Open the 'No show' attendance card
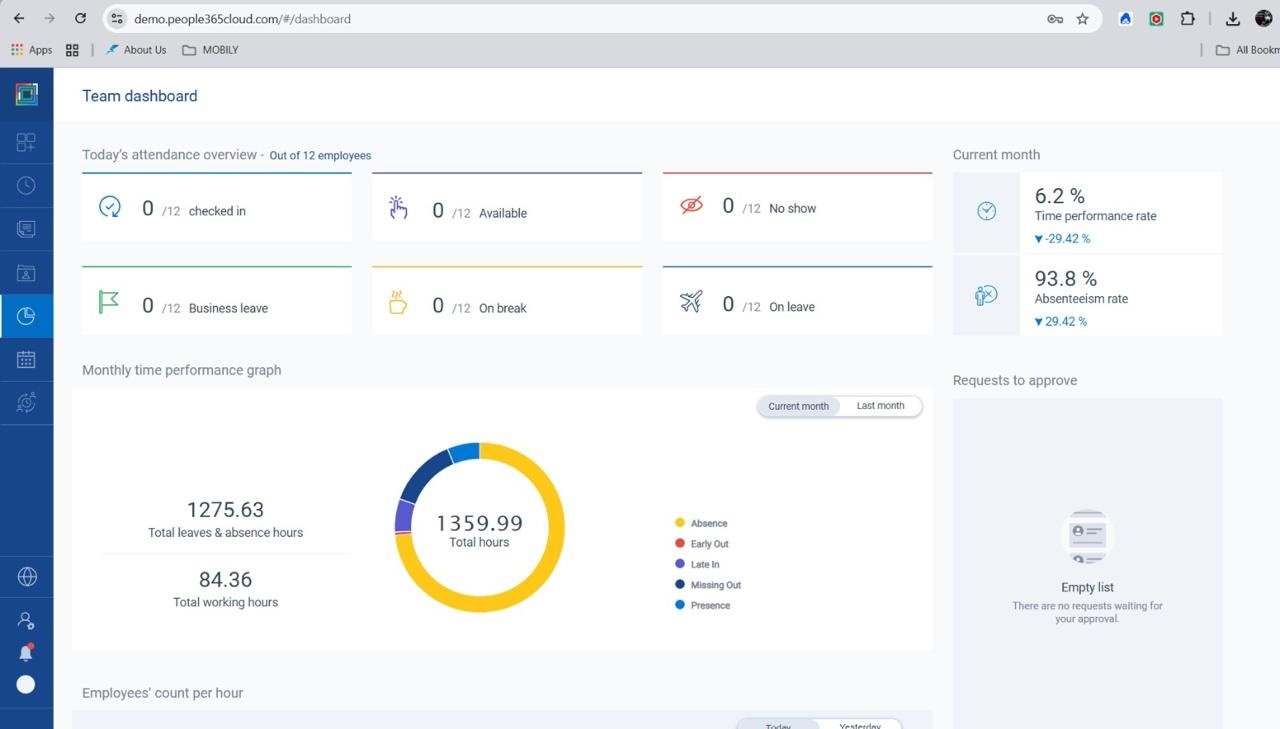Screen dimensions: 1280x729 click(797, 207)
